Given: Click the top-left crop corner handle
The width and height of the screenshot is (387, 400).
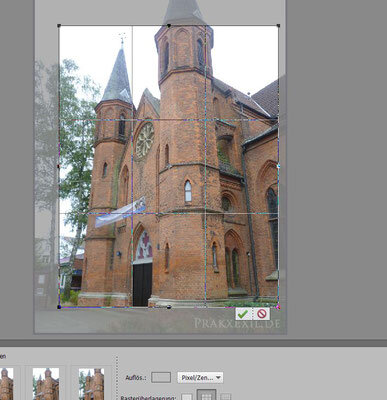Looking at the screenshot, I should point(59,26).
